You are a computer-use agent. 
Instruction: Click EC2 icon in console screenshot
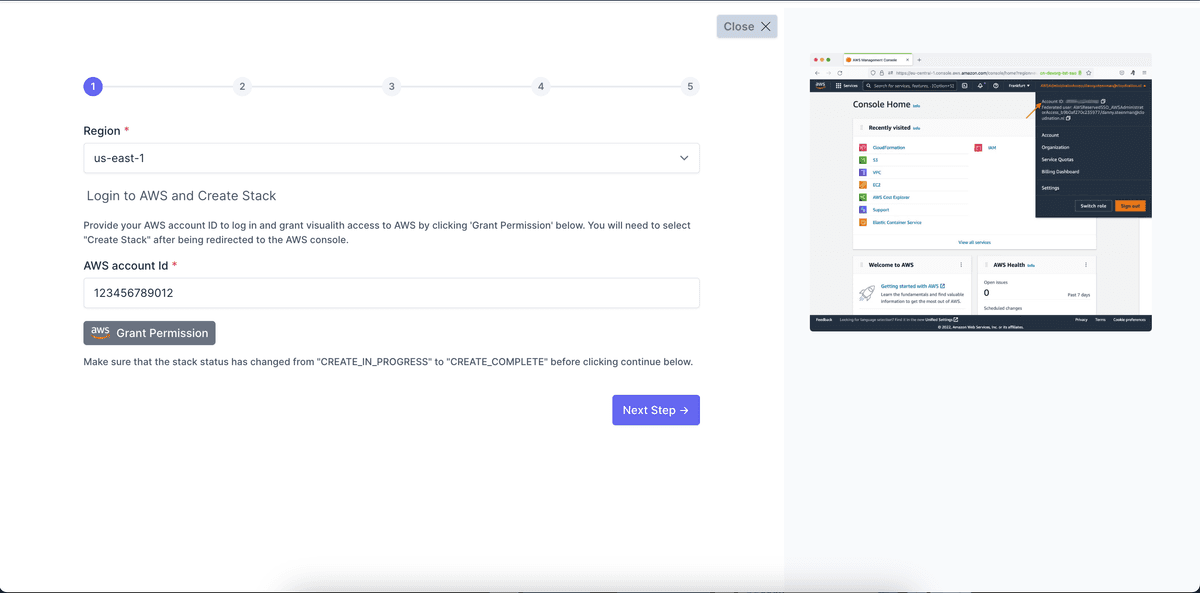click(x=862, y=185)
